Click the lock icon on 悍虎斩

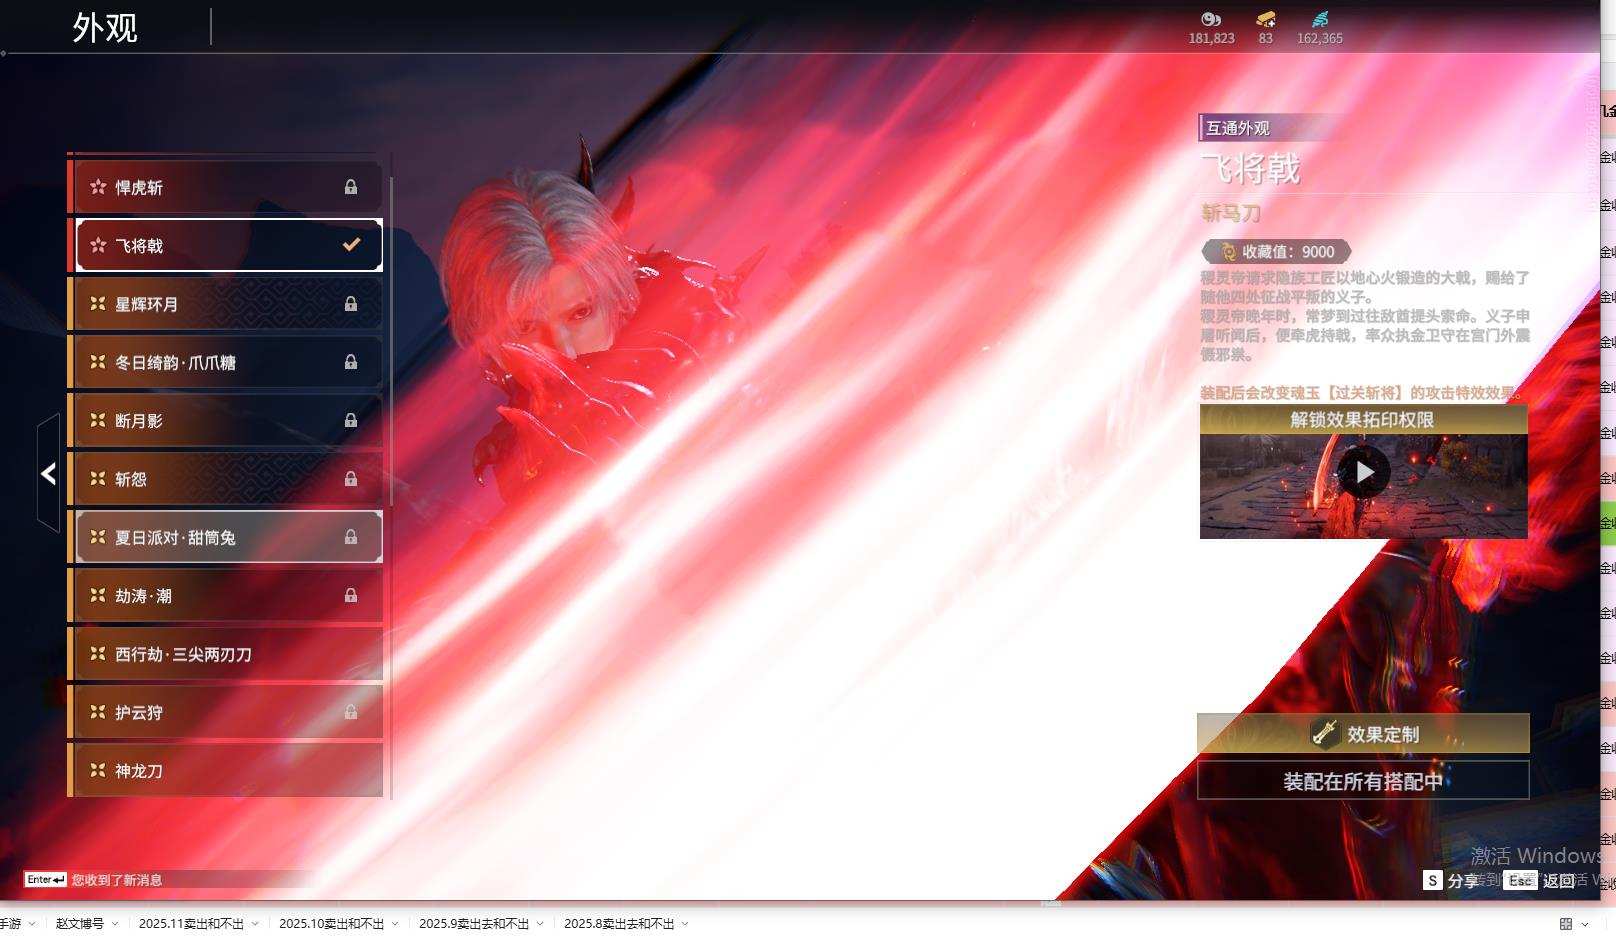[x=351, y=187]
